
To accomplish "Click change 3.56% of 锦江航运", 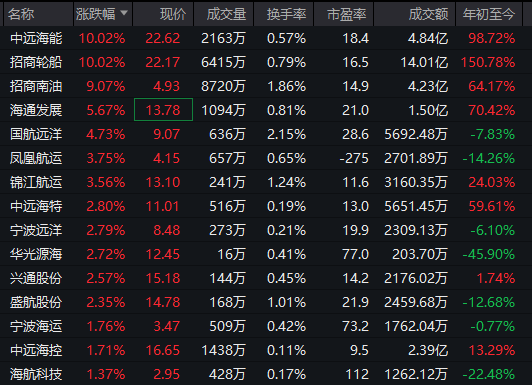I will click(x=106, y=182).
